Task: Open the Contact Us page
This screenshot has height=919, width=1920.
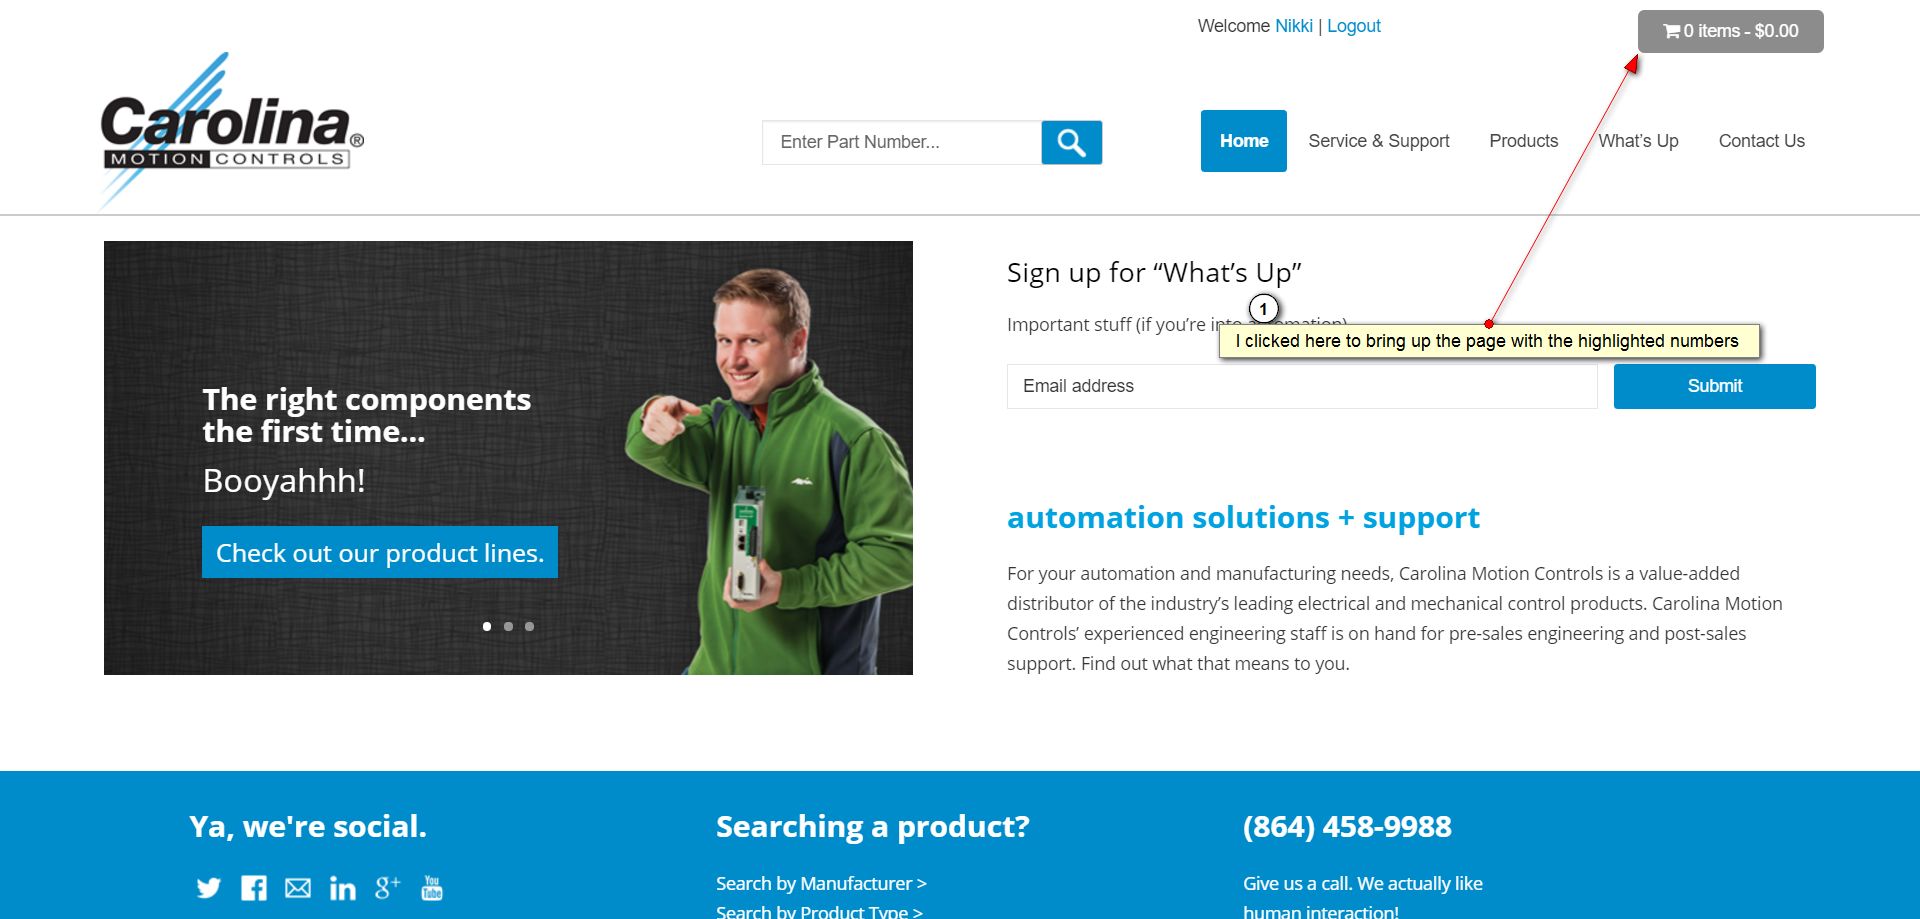Action: [x=1761, y=141]
